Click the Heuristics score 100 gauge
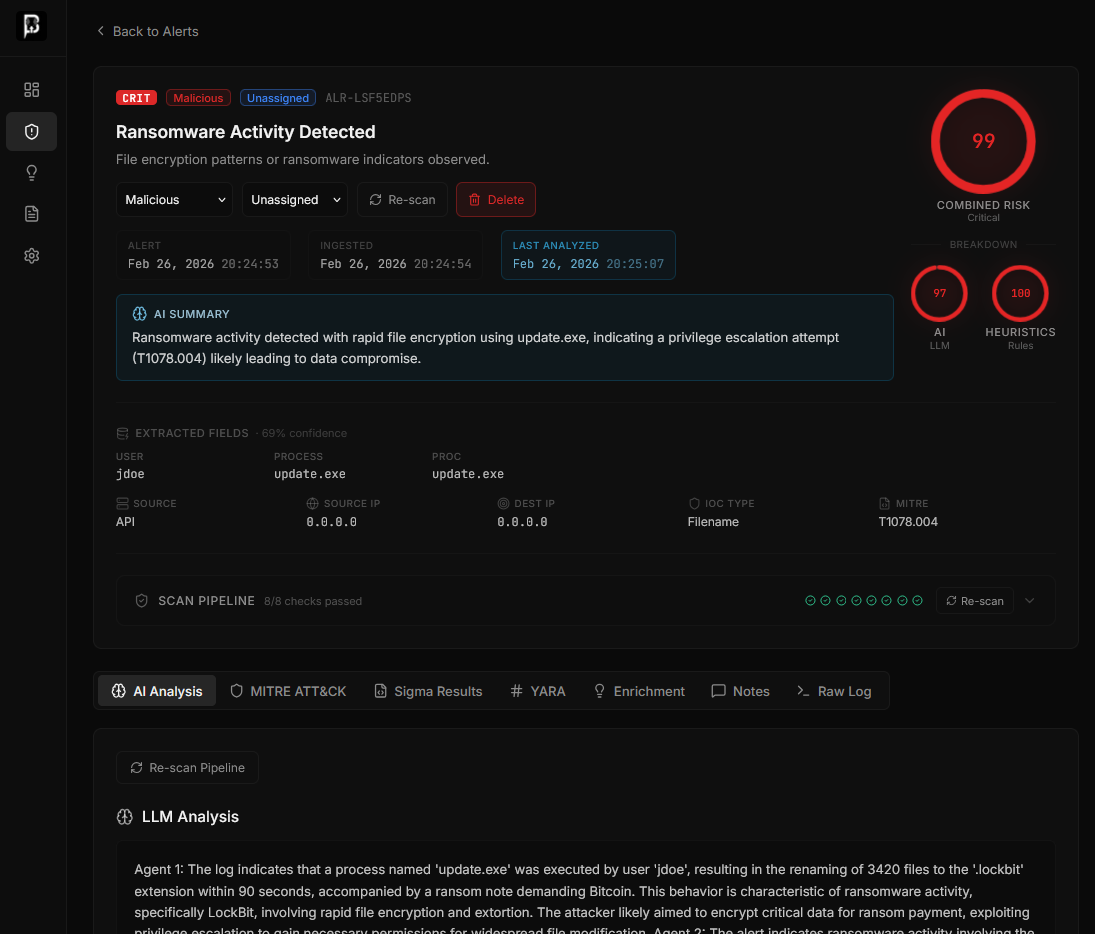This screenshot has width=1095, height=934. (x=1020, y=293)
